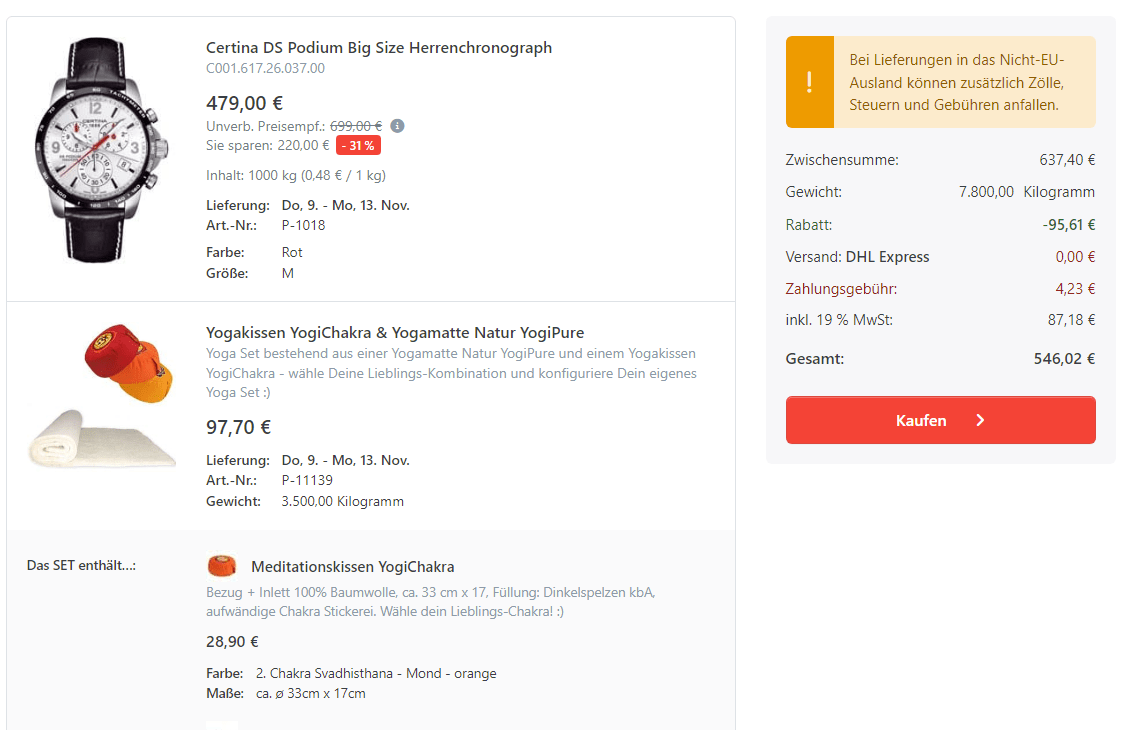Click the yoga set price 97,70 €

tap(238, 427)
